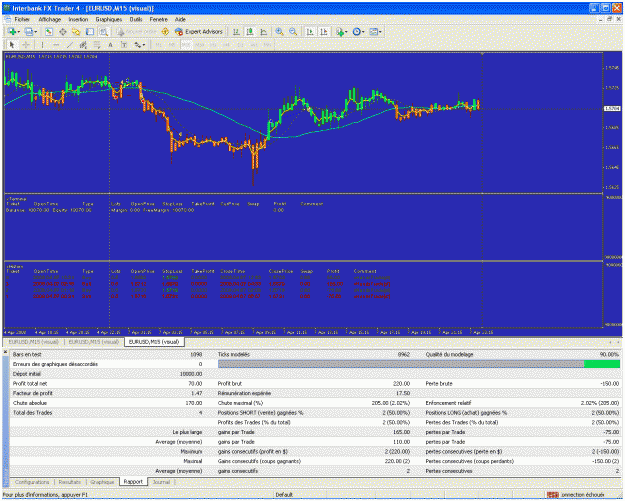
Task: Toggle Chart Shift from right border
Action: (324, 31)
